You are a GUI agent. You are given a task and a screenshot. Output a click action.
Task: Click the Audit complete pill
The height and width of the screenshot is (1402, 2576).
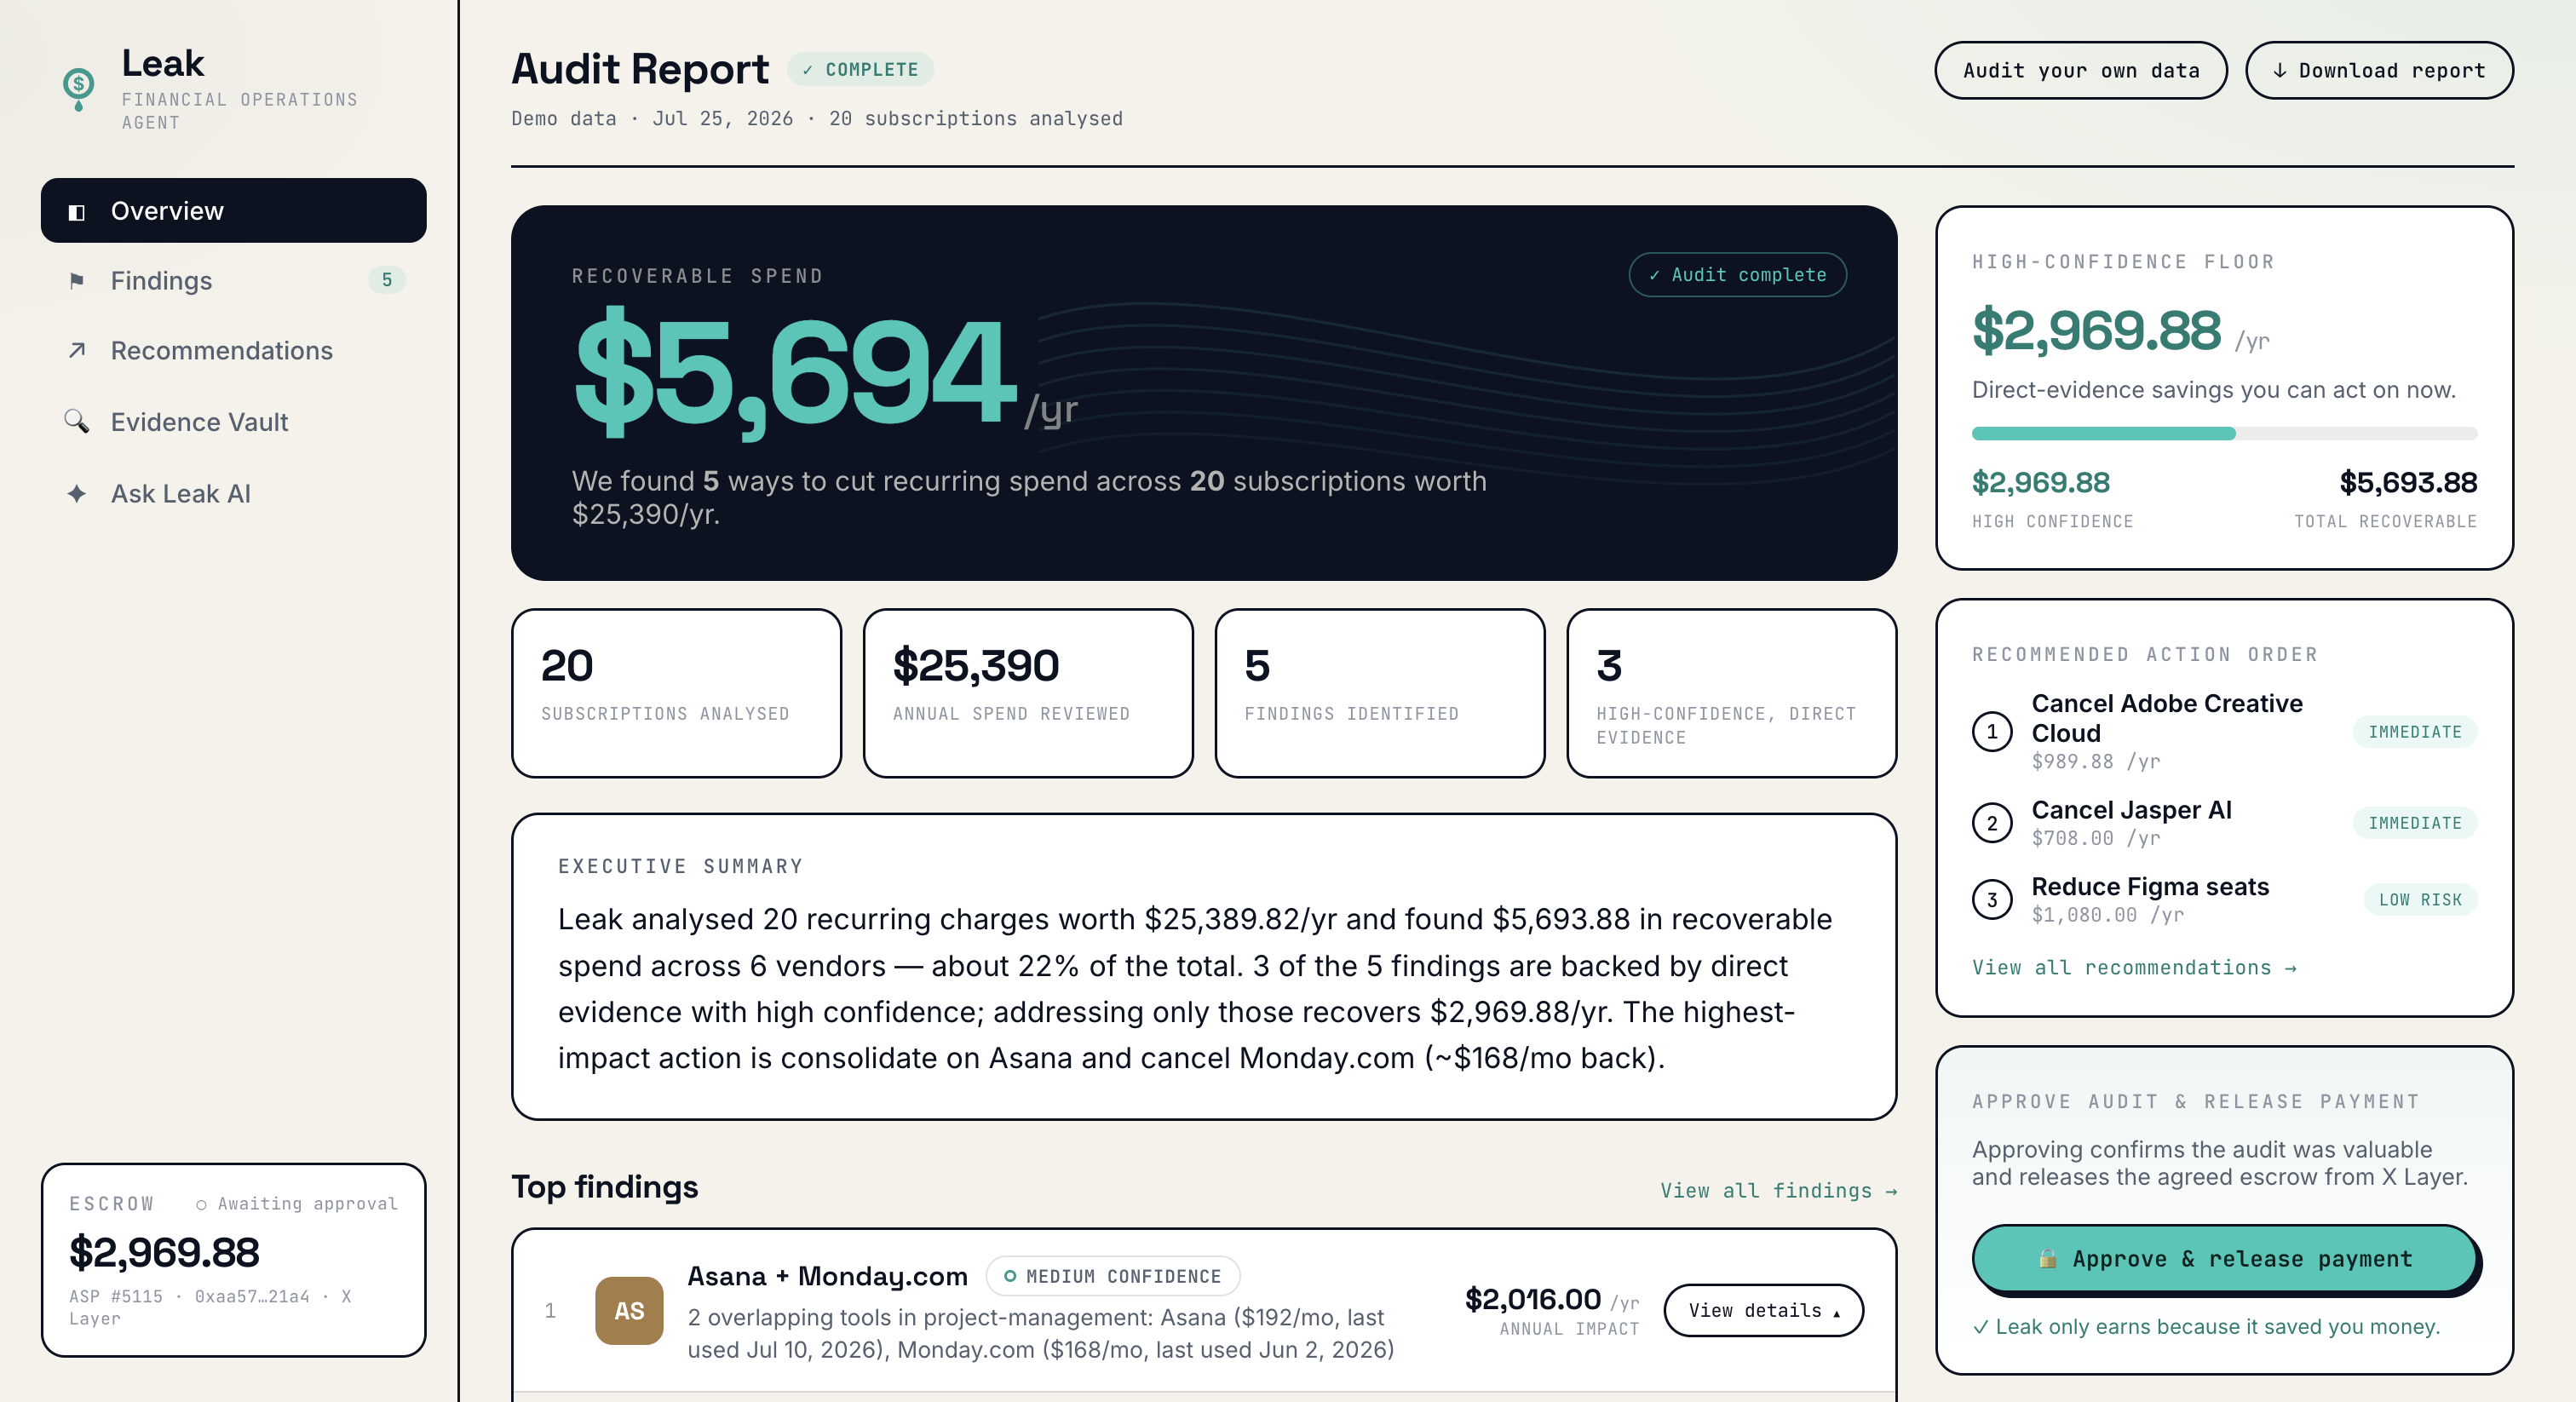[x=1737, y=275]
